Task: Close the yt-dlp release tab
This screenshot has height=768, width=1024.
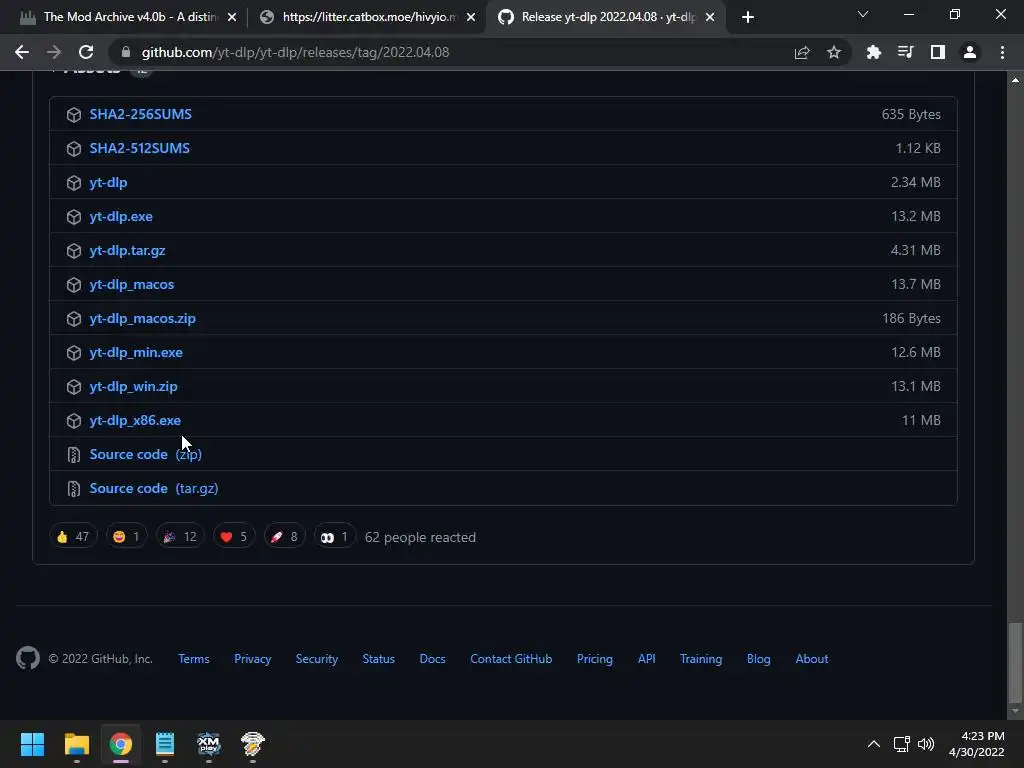Action: point(710,18)
